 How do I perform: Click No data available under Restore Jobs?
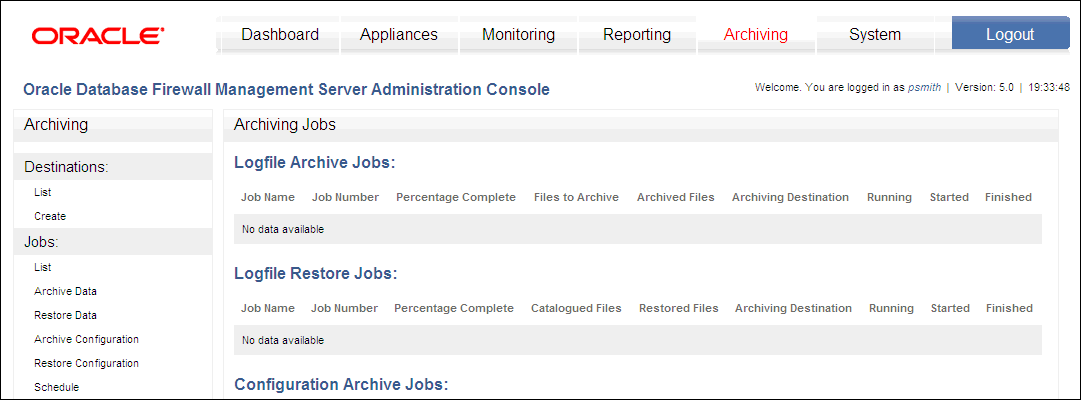tap(283, 340)
